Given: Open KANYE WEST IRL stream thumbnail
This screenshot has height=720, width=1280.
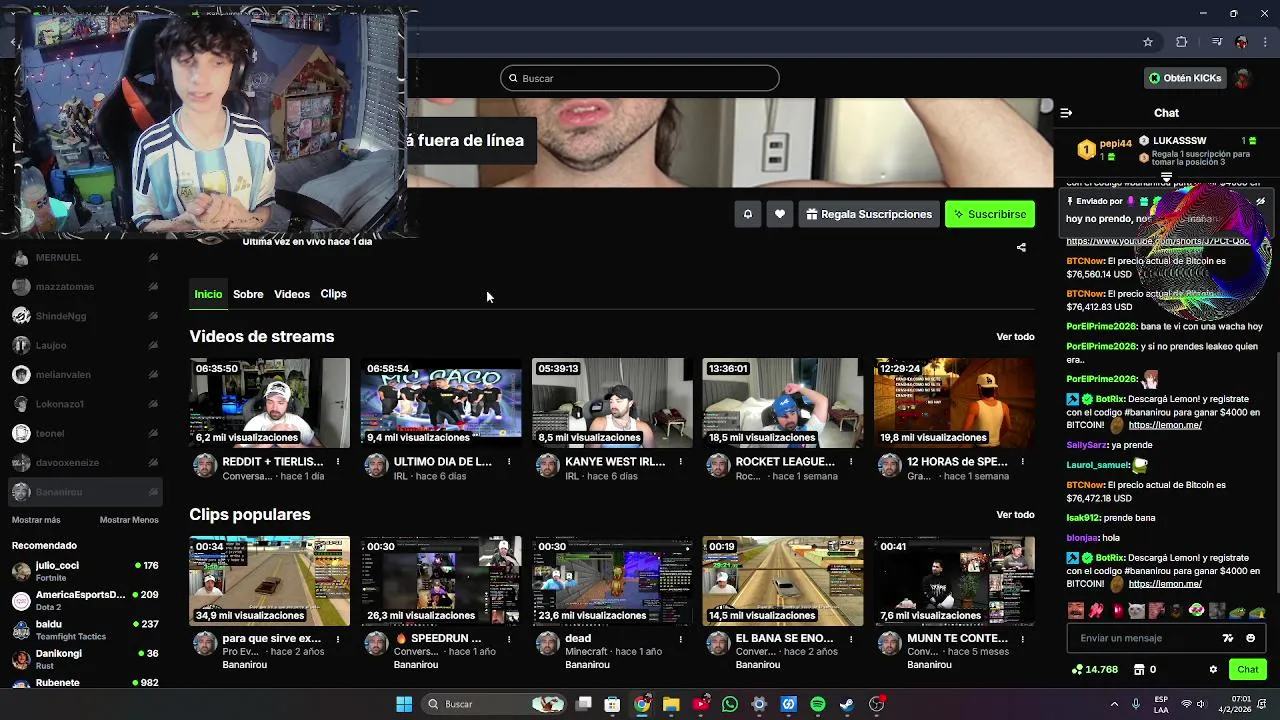Looking at the screenshot, I should click(612, 403).
